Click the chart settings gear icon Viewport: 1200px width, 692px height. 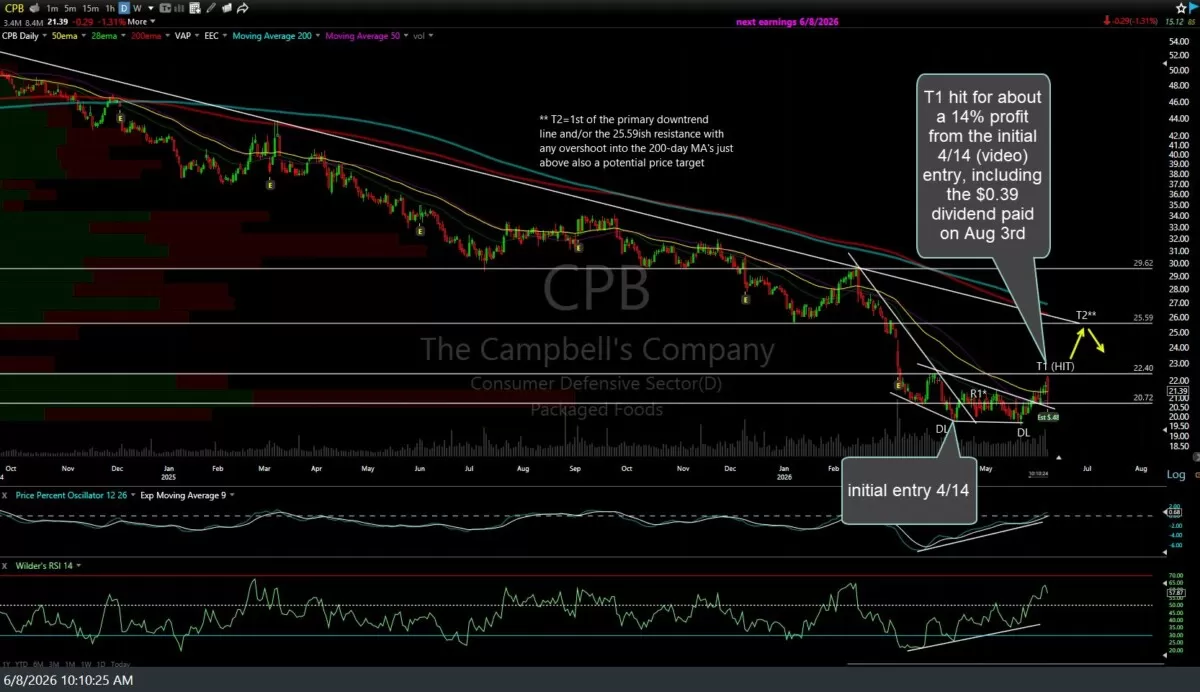(1196, 475)
